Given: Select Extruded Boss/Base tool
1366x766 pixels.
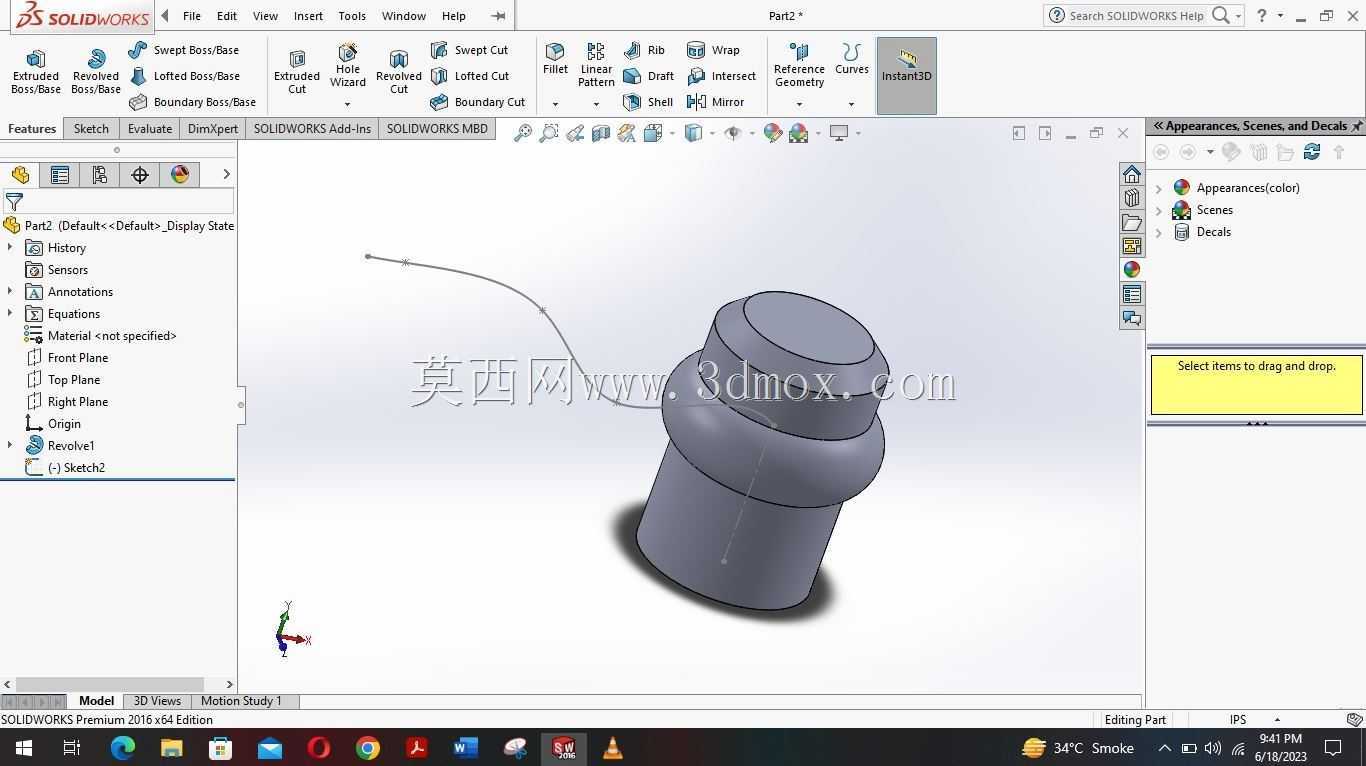Looking at the screenshot, I should [36, 72].
